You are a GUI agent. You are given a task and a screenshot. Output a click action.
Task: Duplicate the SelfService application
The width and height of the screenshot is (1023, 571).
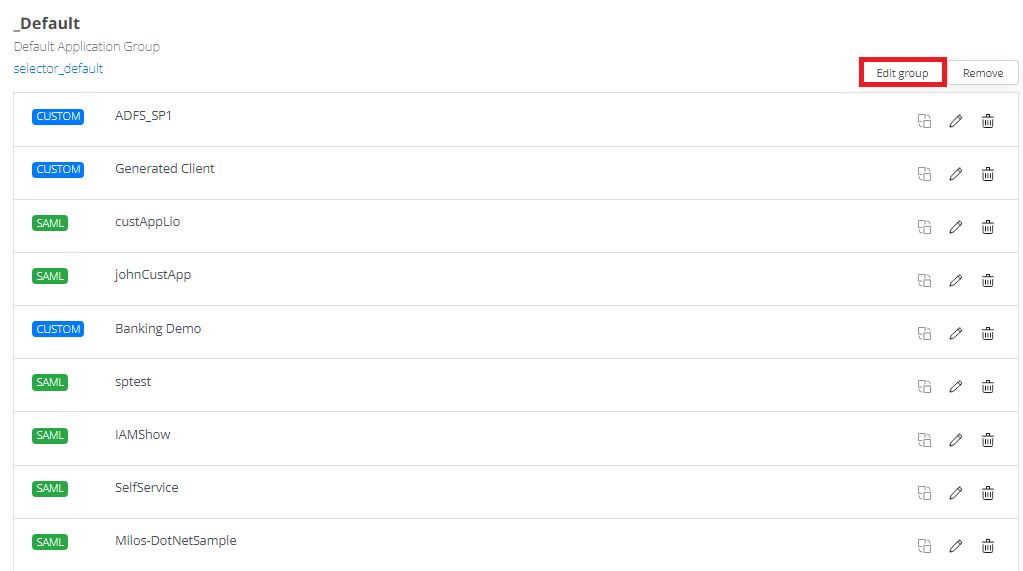pyautogui.click(x=924, y=492)
